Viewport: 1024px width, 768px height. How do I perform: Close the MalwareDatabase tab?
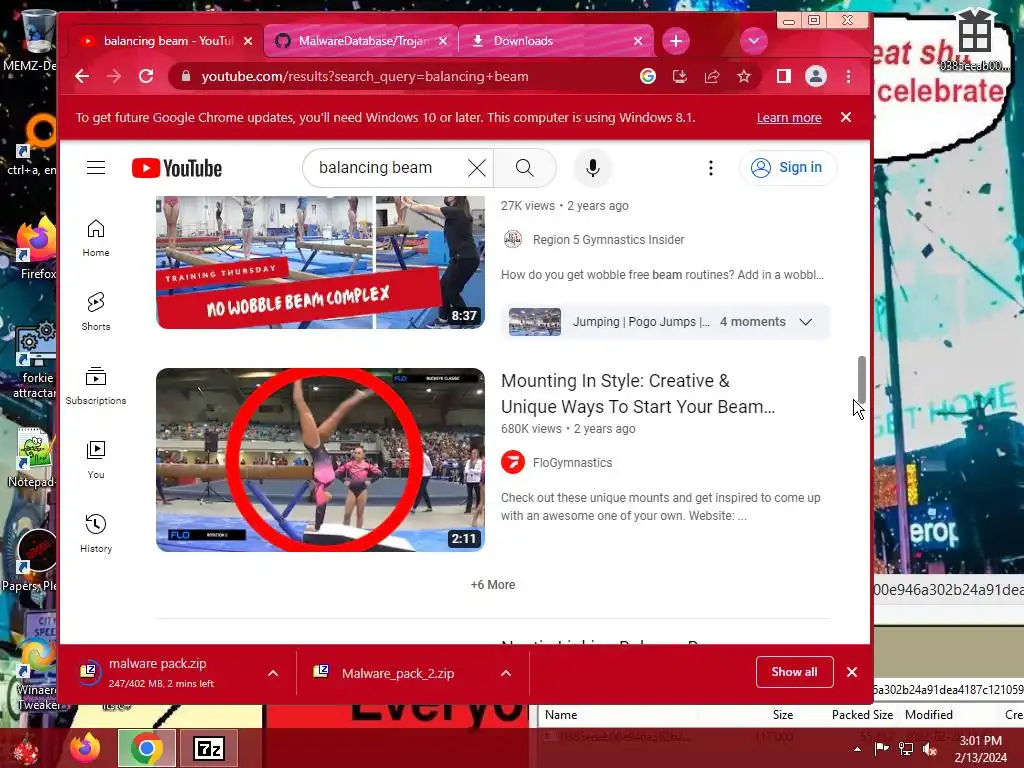[x=443, y=41]
